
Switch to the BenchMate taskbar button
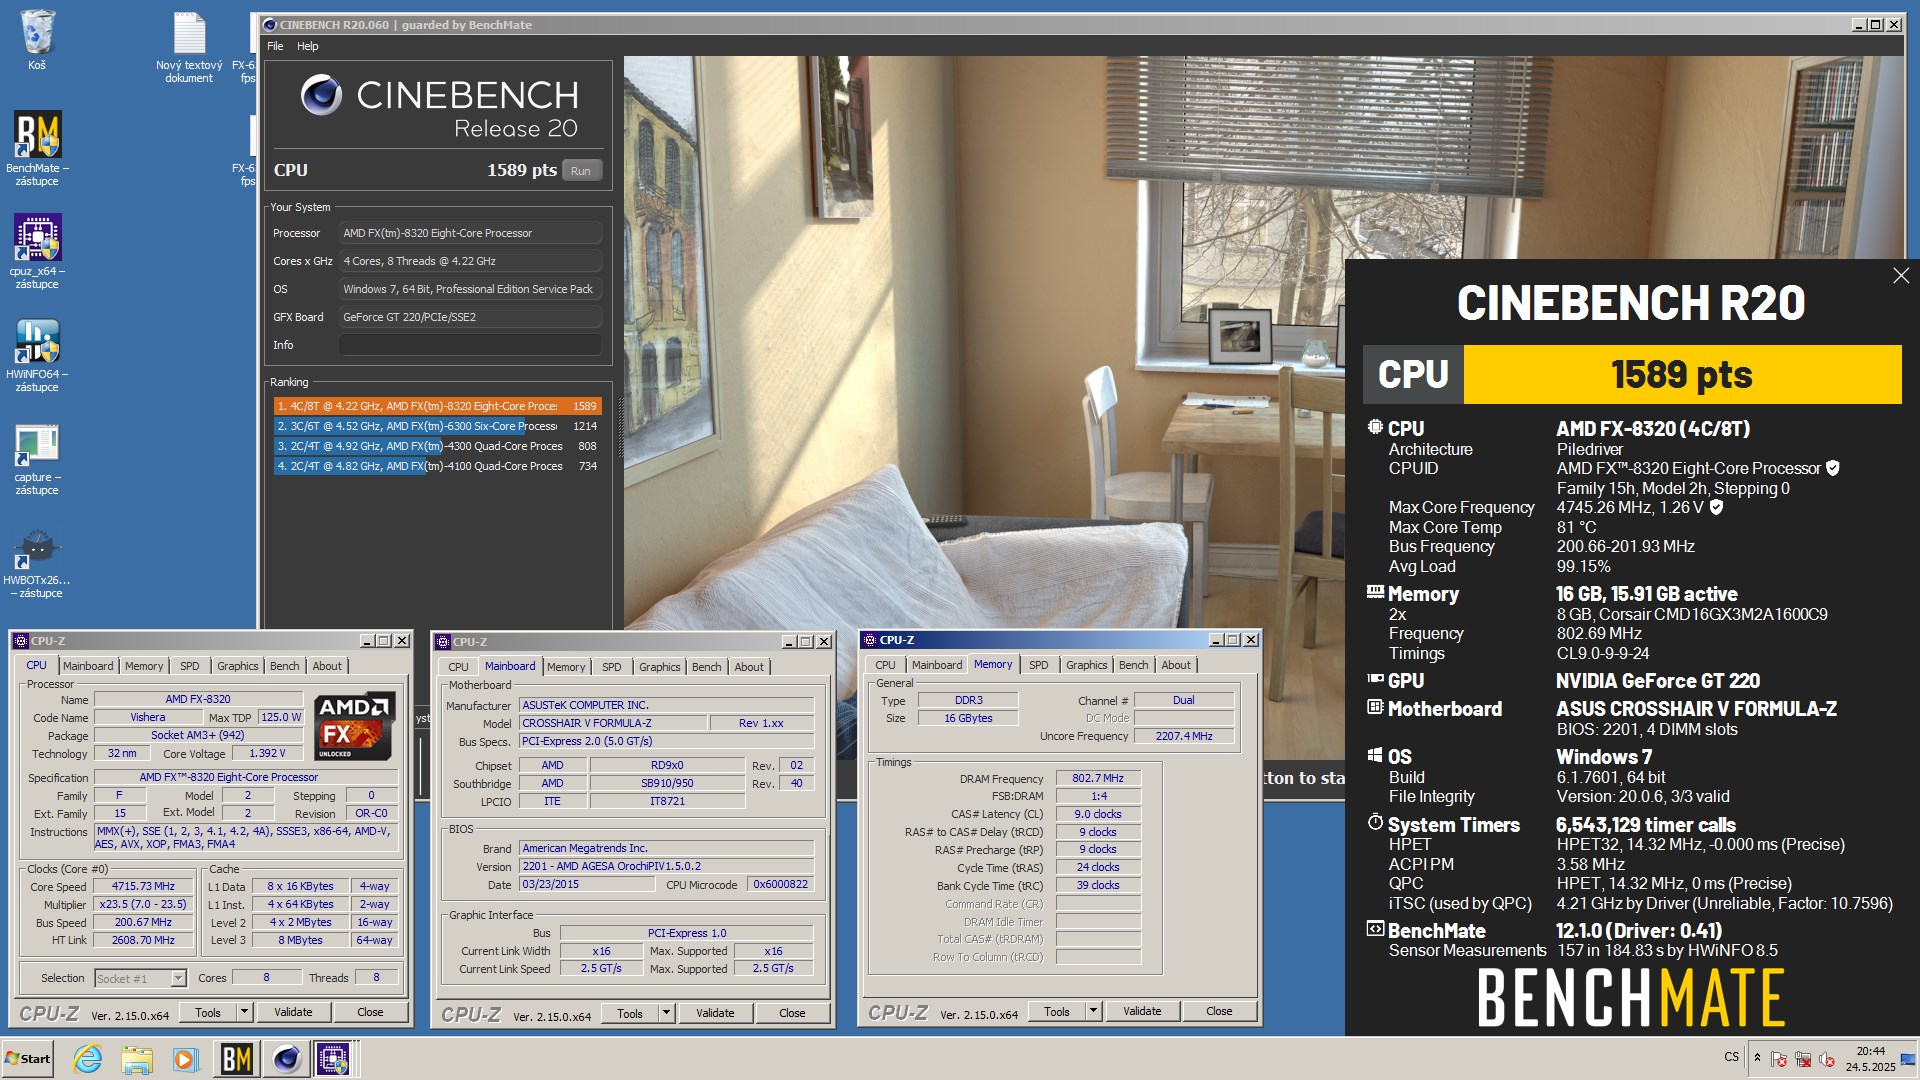(236, 1058)
